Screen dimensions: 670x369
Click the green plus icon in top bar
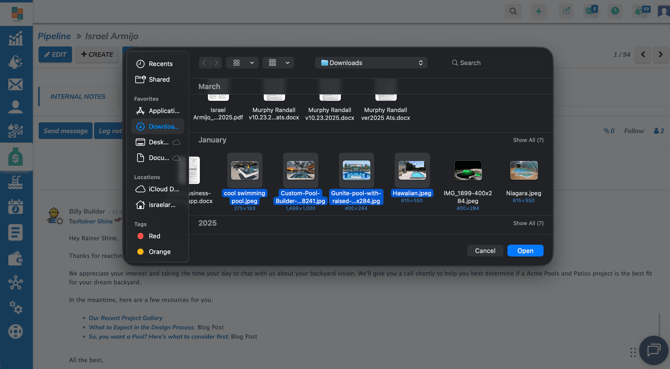click(x=538, y=12)
